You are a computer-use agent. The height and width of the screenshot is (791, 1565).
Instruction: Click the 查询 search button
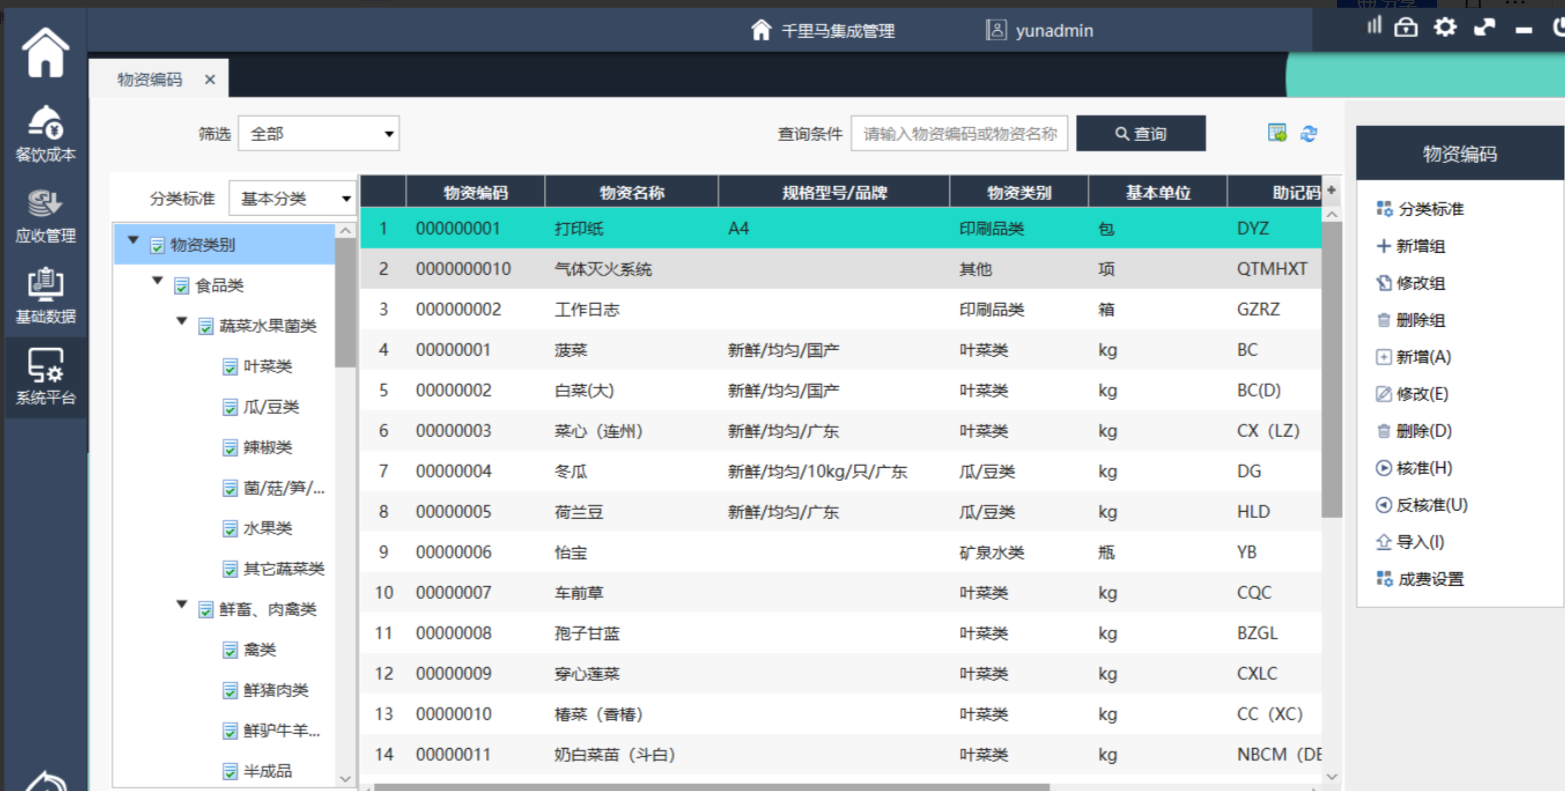click(1140, 134)
